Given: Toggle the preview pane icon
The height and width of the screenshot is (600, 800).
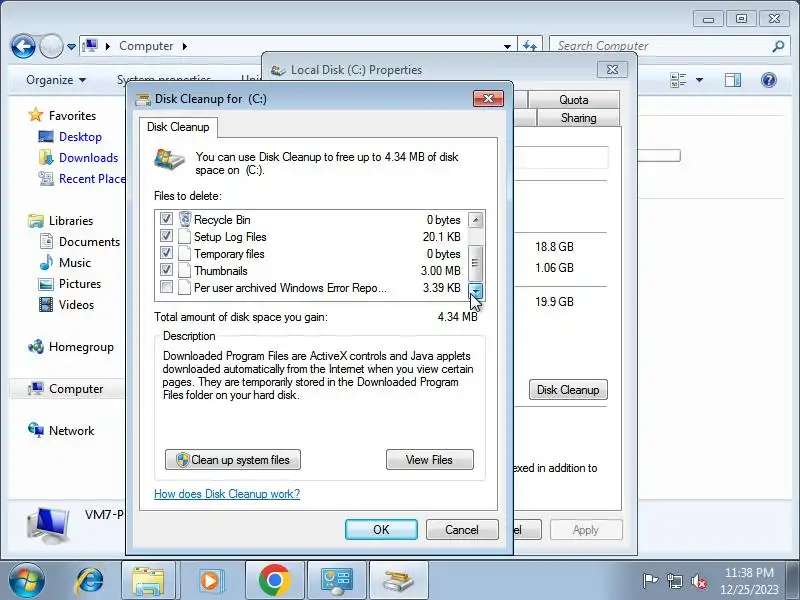Looking at the screenshot, I should (x=733, y=80).
